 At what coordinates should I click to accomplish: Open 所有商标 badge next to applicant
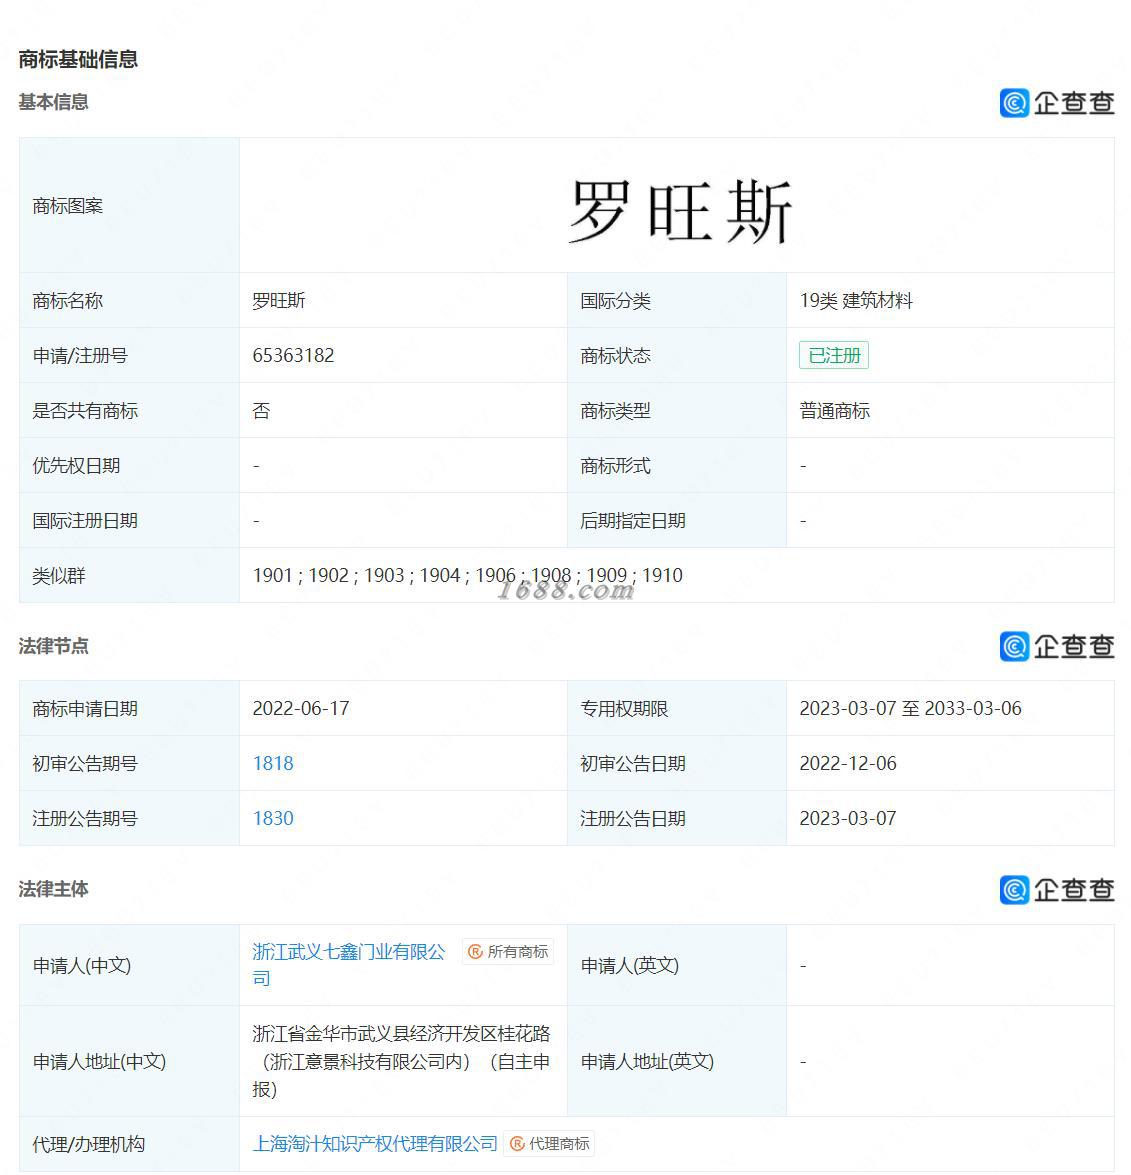pyautogui.click(x=508, y=952)
